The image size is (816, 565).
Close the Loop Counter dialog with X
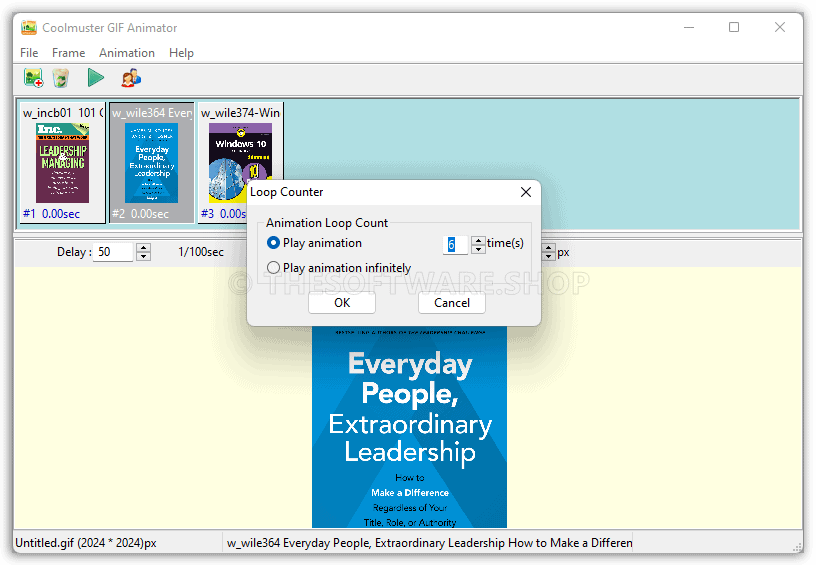pyautogui.click(x=526, y=192)
